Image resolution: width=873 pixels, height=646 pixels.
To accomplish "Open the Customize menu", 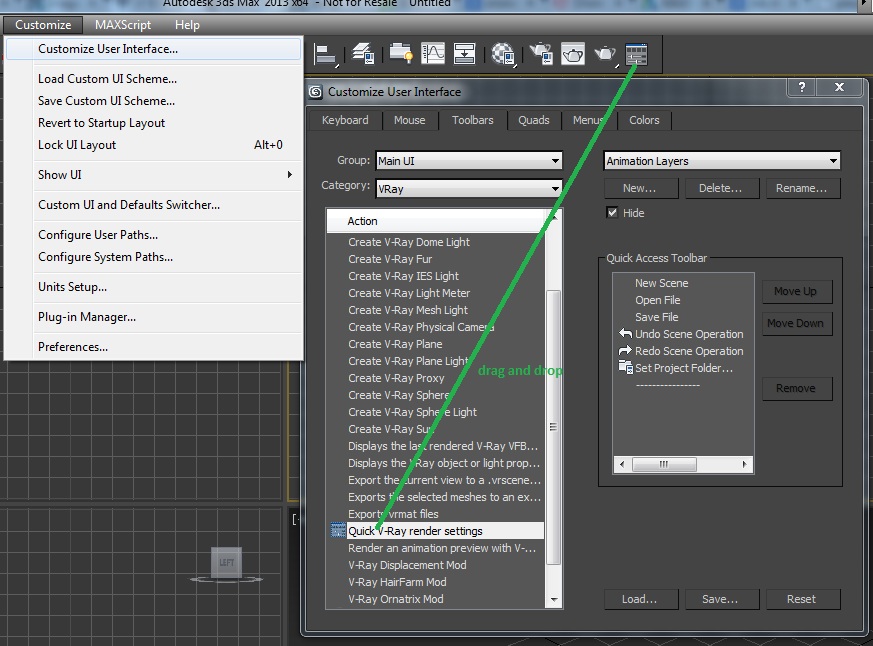I will click(43, 25).
